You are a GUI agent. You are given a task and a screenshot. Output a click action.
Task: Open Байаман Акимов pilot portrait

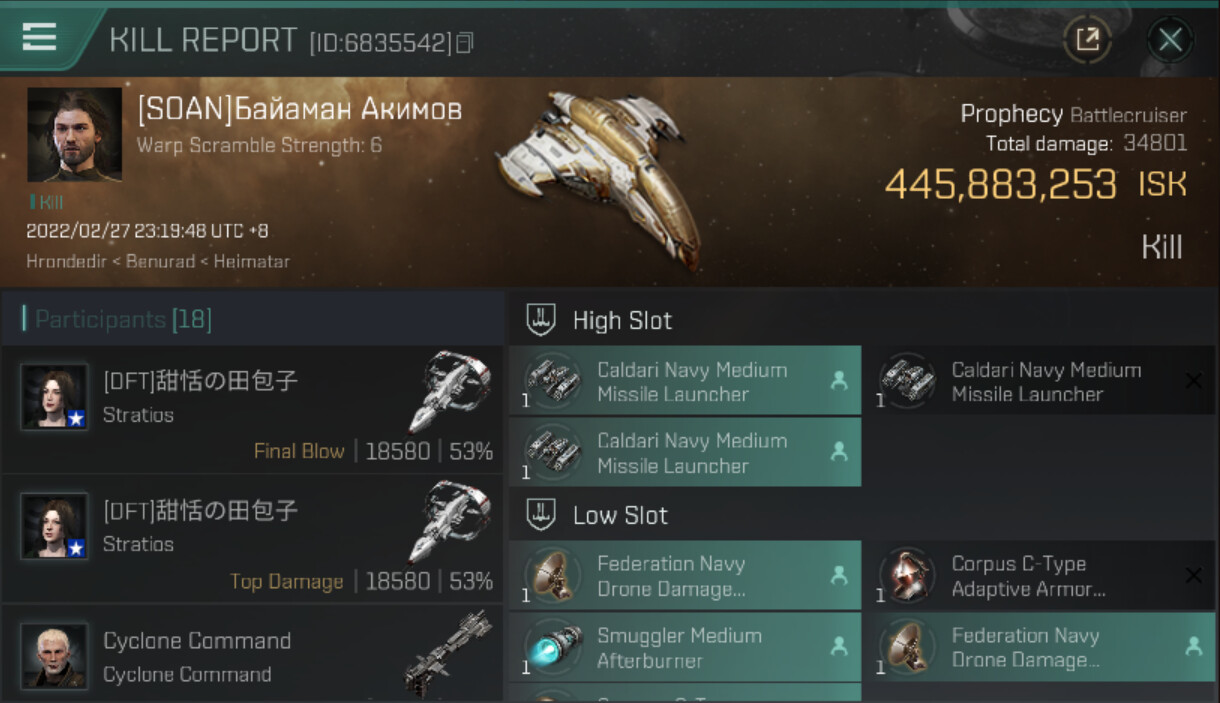click(x=74, y=134)
